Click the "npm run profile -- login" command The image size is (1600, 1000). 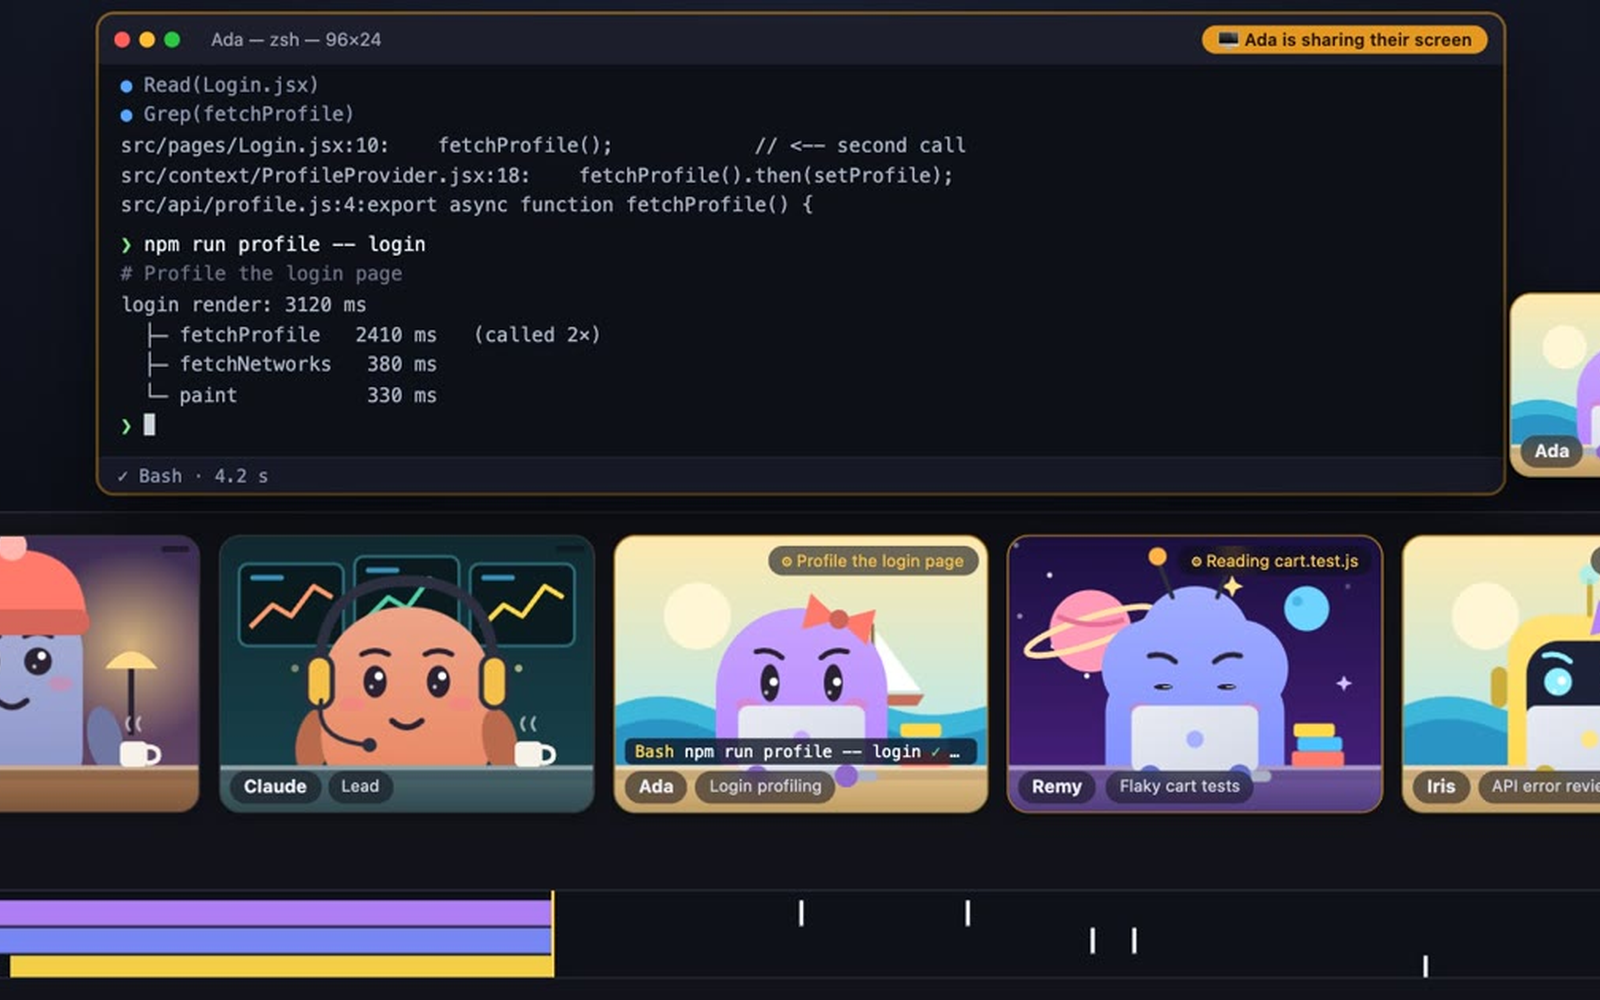284,245
